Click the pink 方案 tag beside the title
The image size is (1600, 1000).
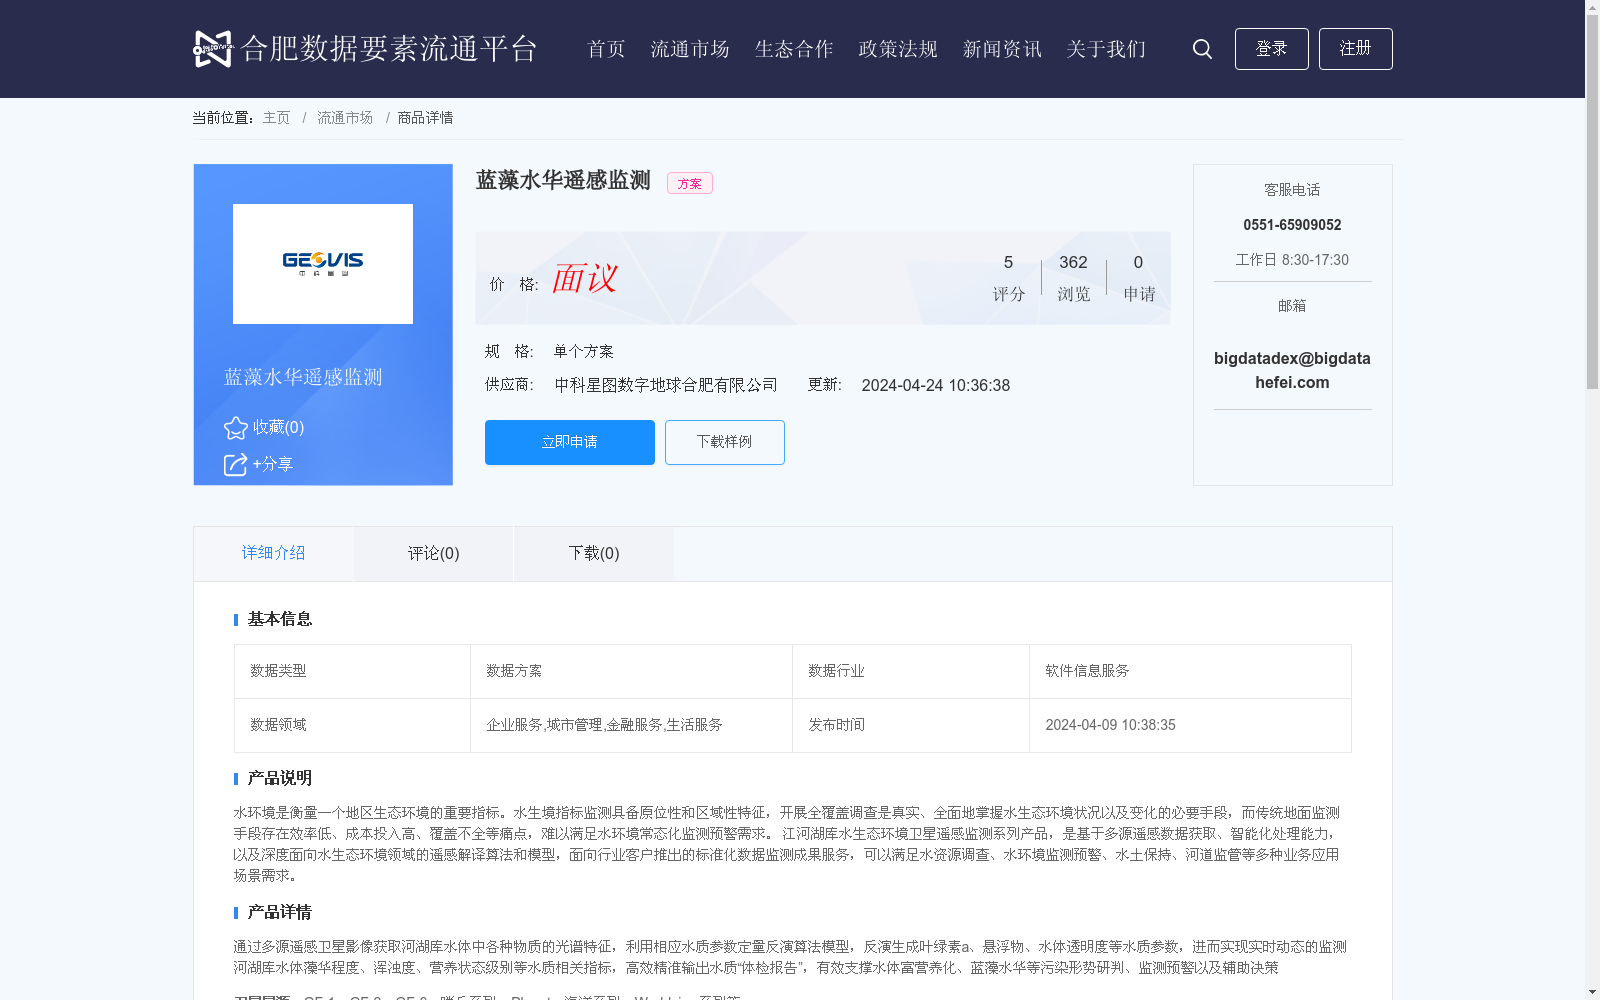[x=689, y=183]
